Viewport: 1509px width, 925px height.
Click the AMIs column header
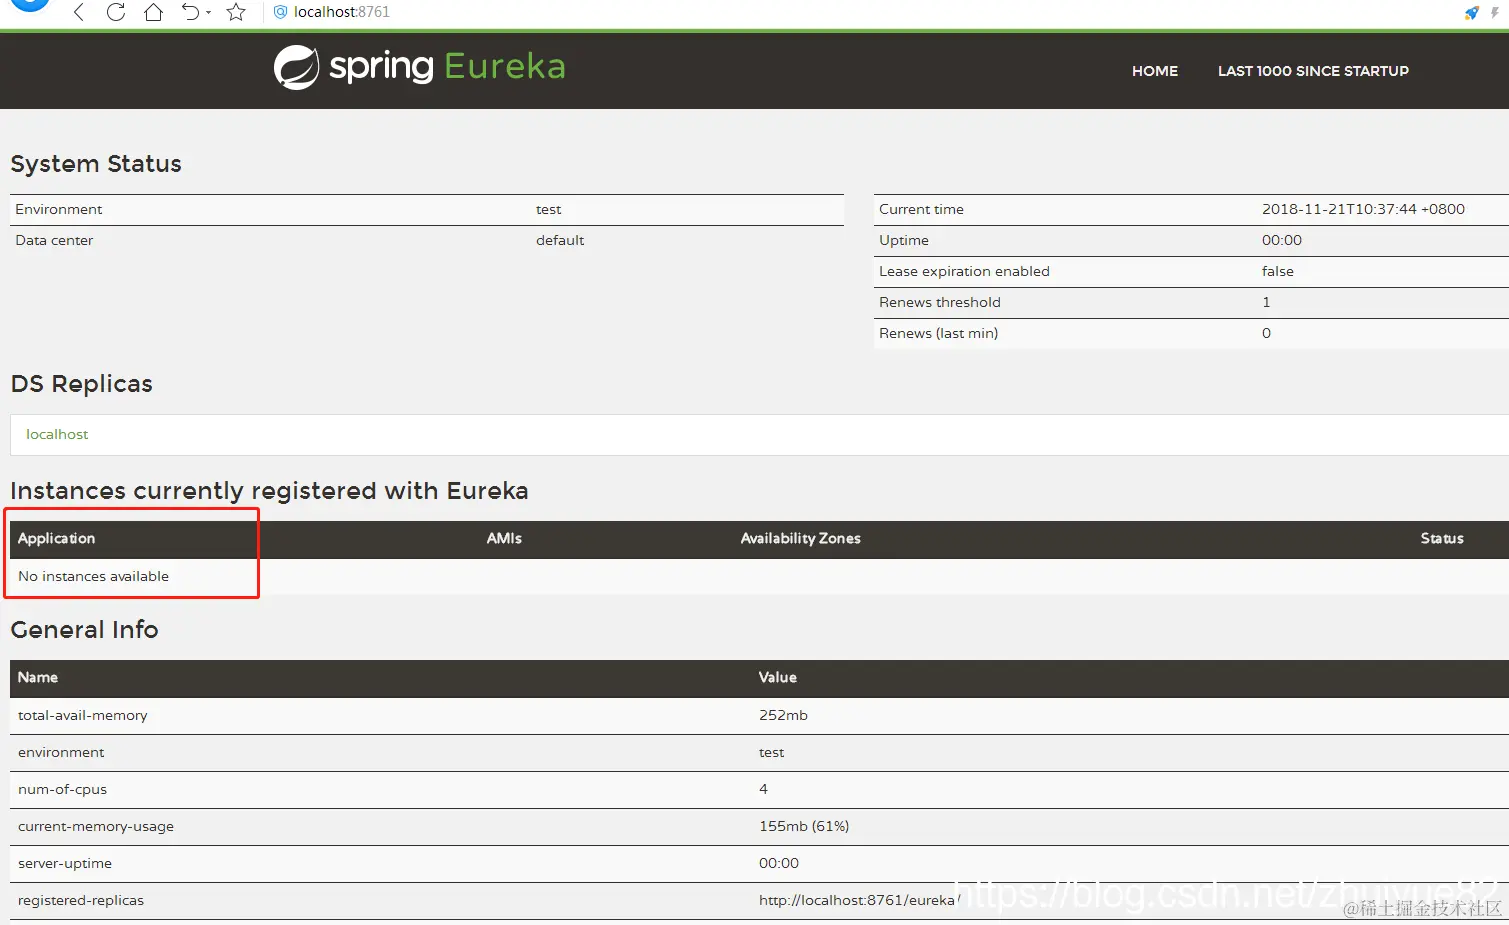[504, 538]
